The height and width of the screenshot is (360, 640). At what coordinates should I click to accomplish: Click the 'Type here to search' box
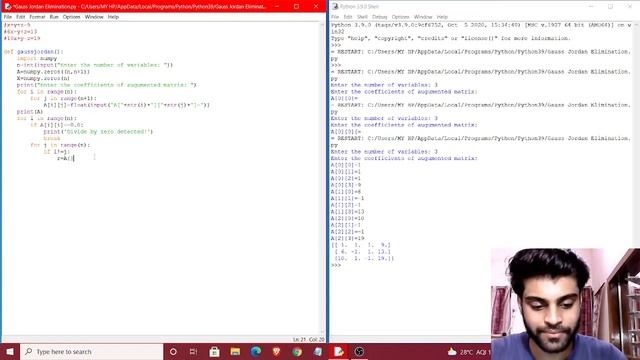coord(92,351)
